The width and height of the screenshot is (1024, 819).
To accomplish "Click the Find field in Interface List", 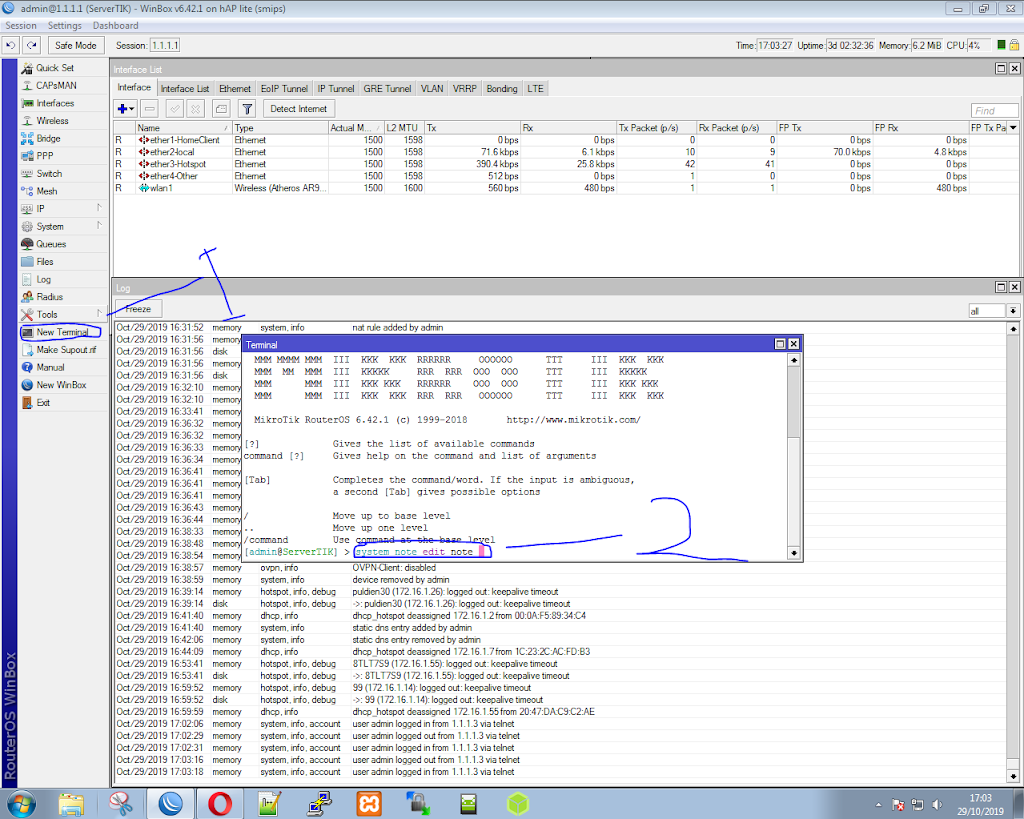I will (x=994, y=110).
